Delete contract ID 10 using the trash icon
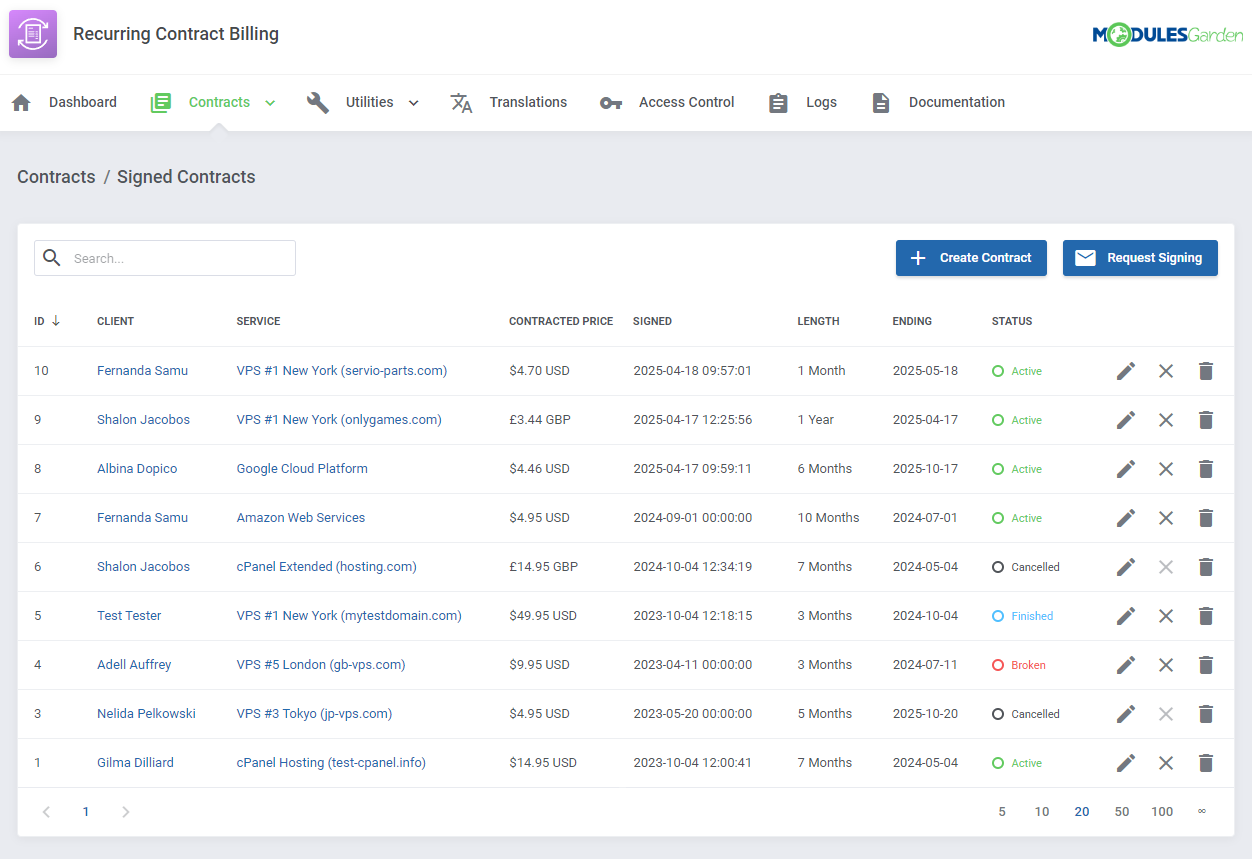This screenshot has height=859, width=1252. click(1205, 371)
